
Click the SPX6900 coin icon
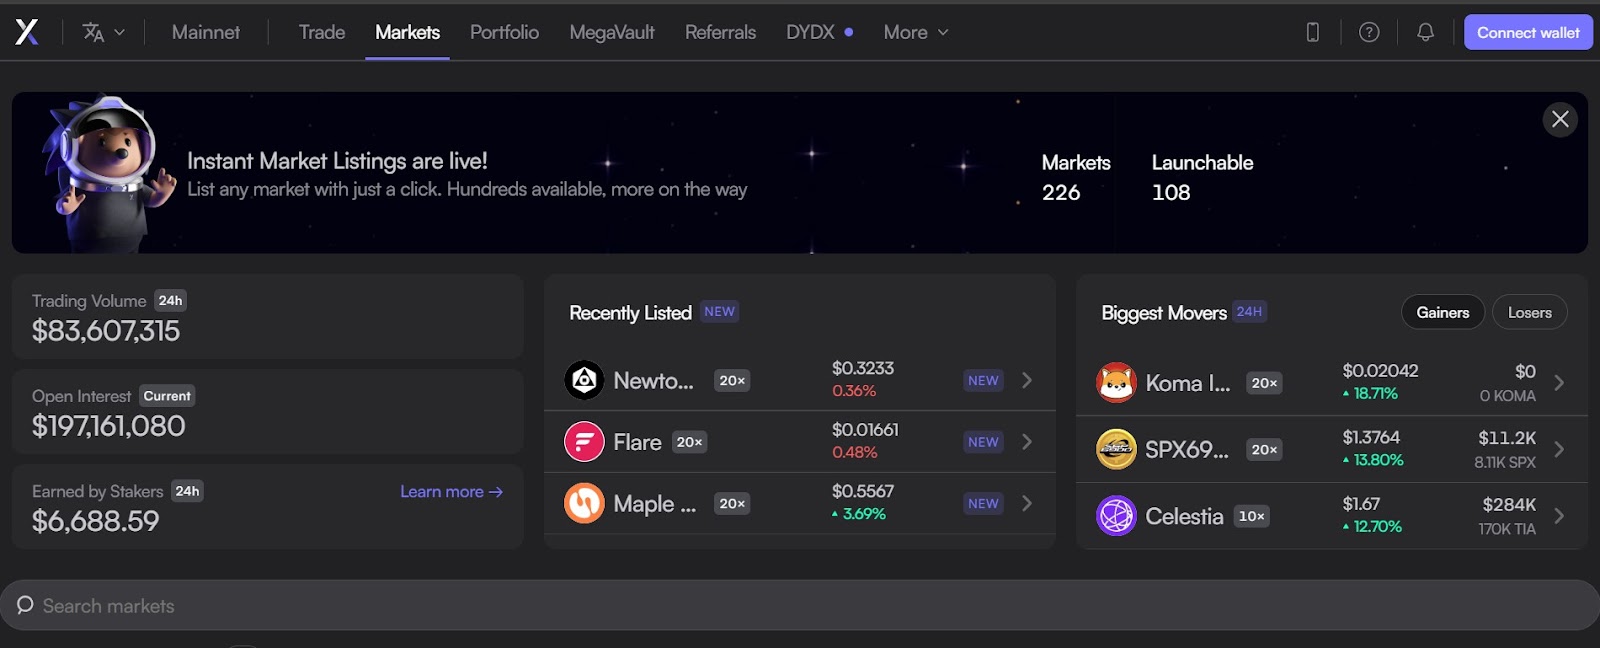click(1116, 449)
